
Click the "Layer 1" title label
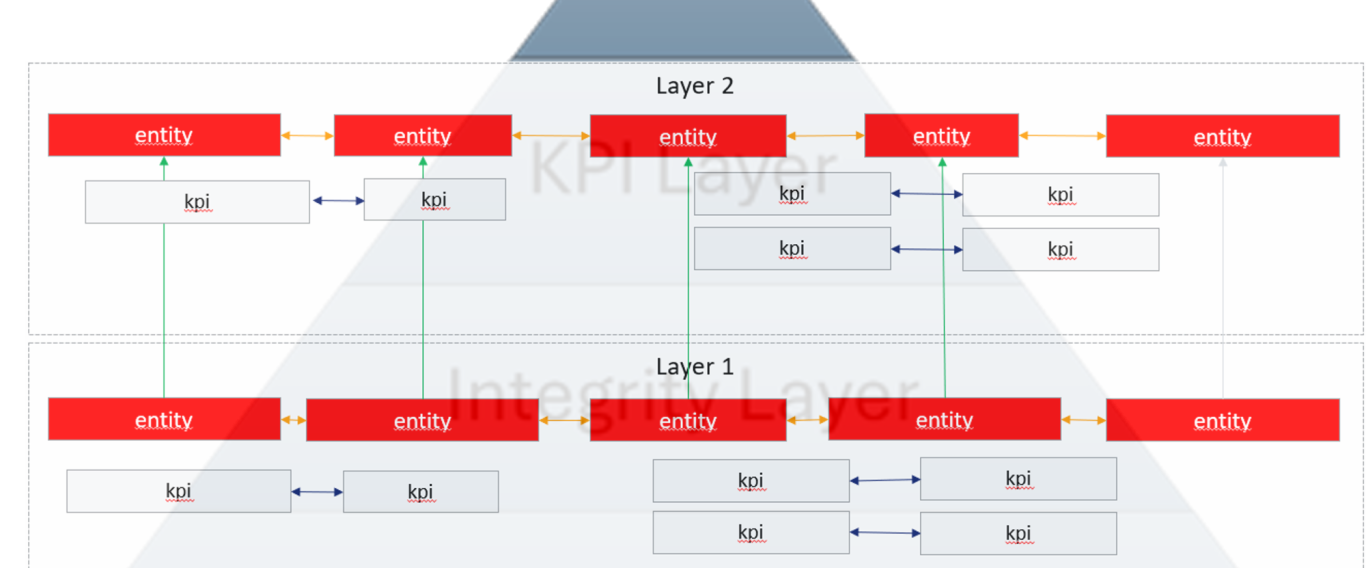pyautogui.click(x=694, y=367)
